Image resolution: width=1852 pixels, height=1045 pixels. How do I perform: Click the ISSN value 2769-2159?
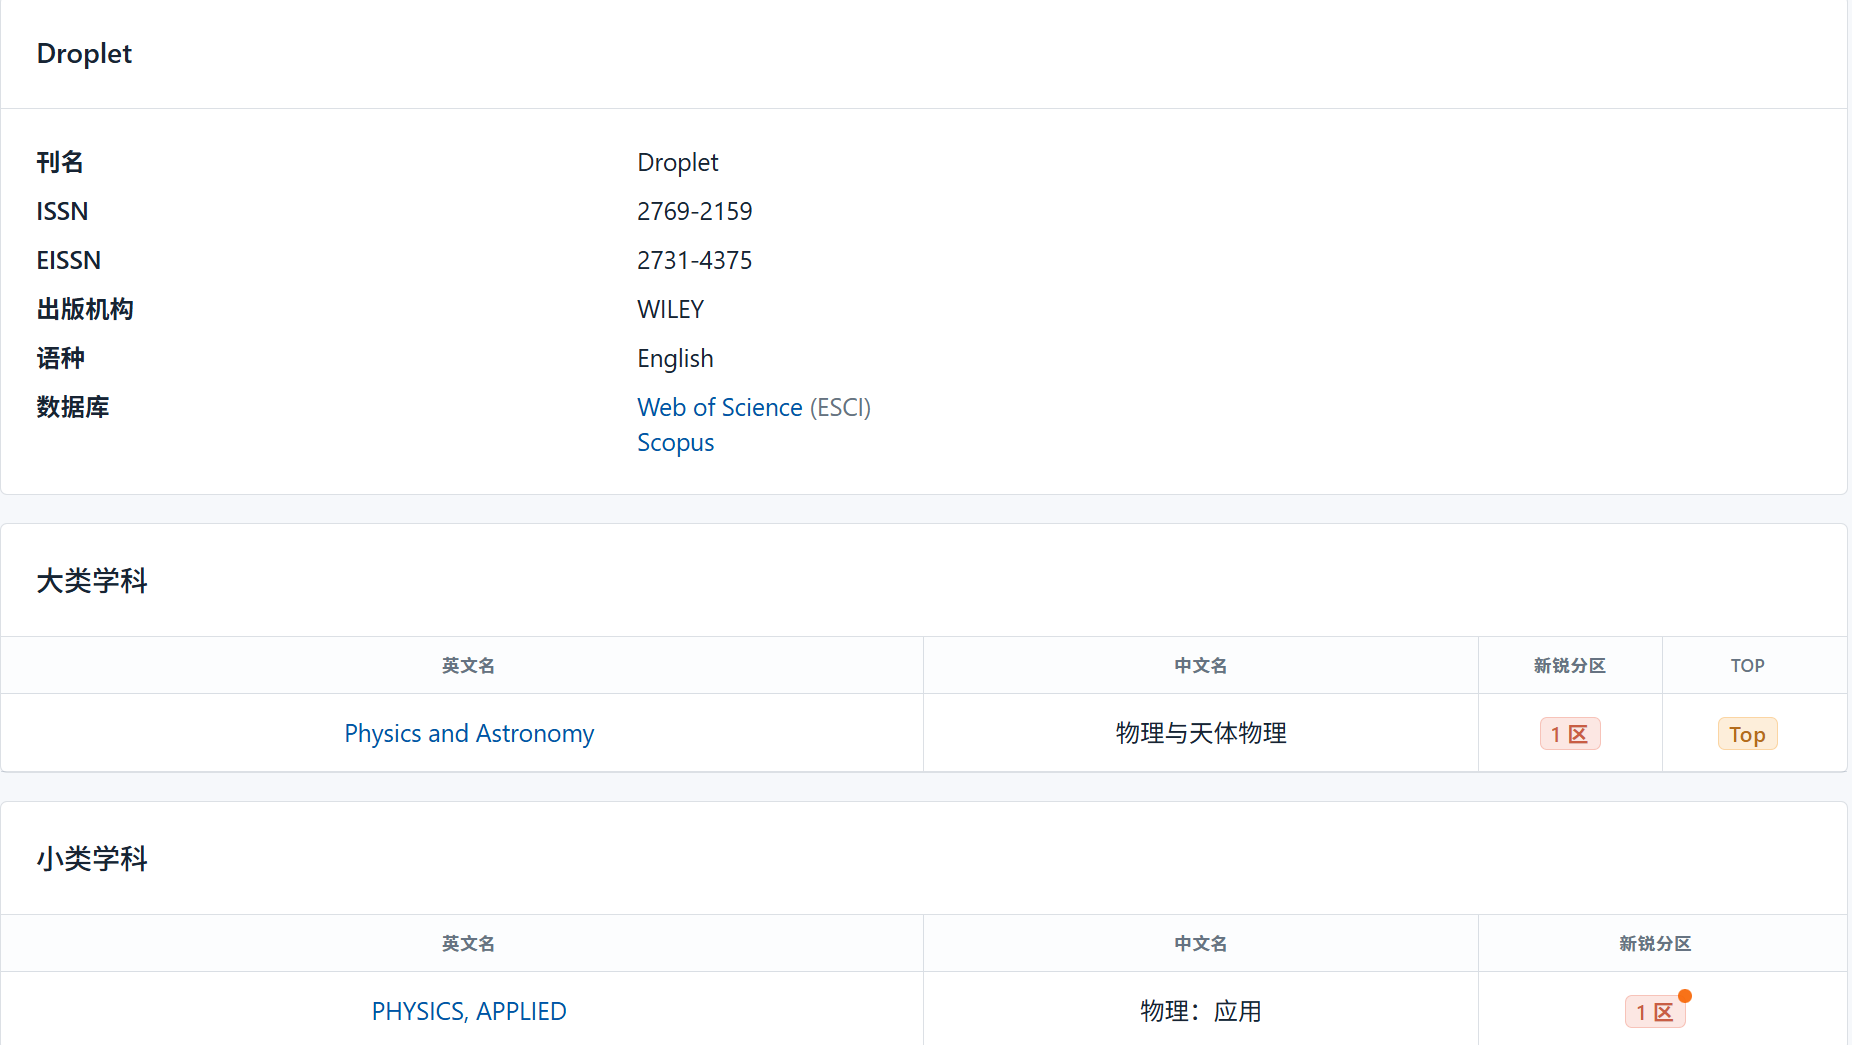[x=694, y=212]
